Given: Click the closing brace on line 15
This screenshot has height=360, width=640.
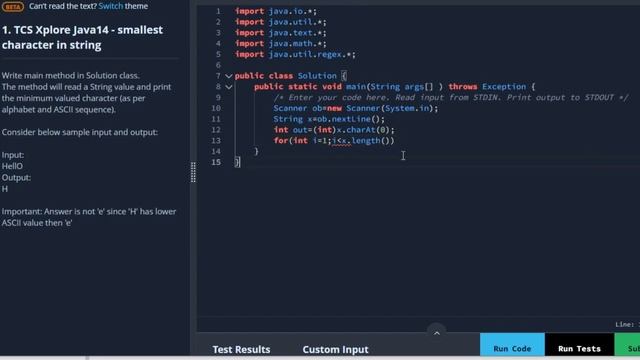Looking at the screenshot, I should click(x=237, y=162).
